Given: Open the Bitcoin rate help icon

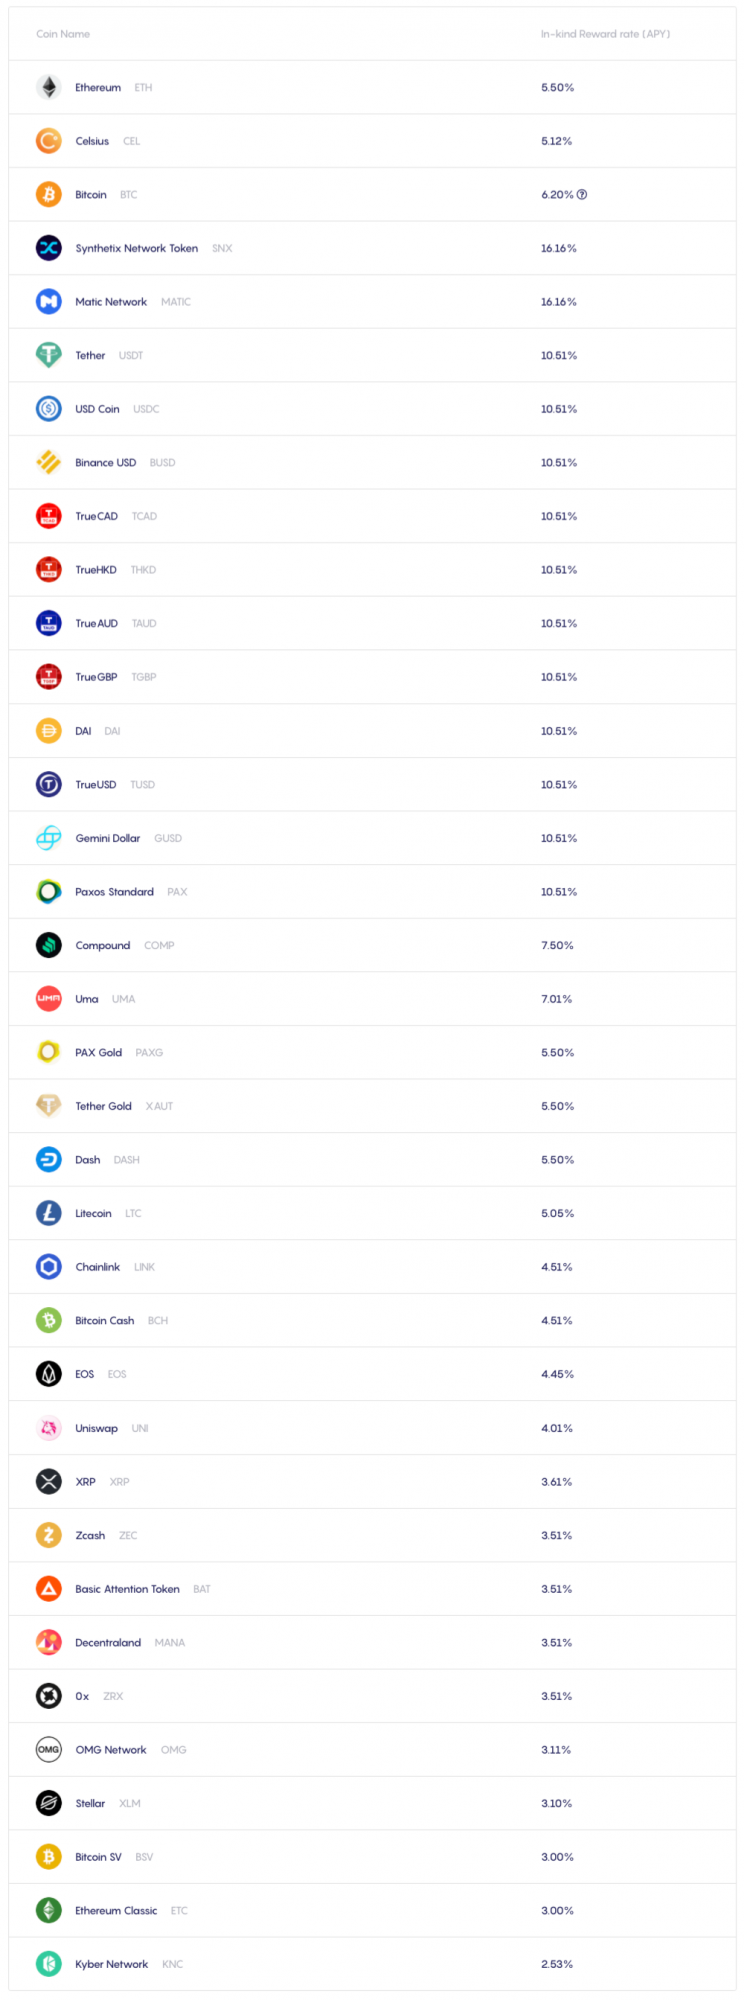Looking at the screenshot, I should 582,195.
